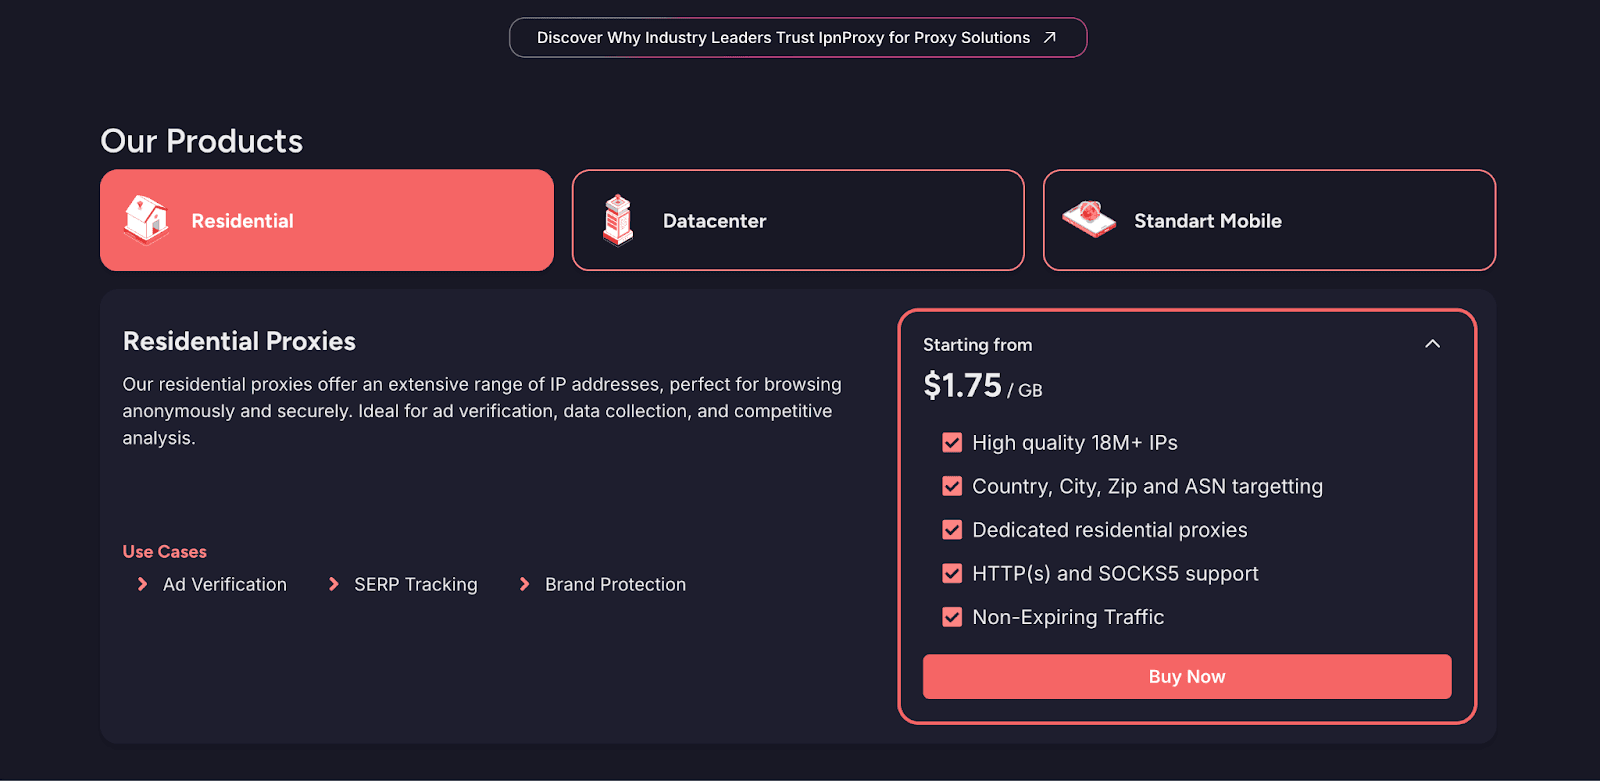Toggle the High quality 18M+ IPs checkbox
The height and width of the screenshot is (781, 1600).
[952, 443]
